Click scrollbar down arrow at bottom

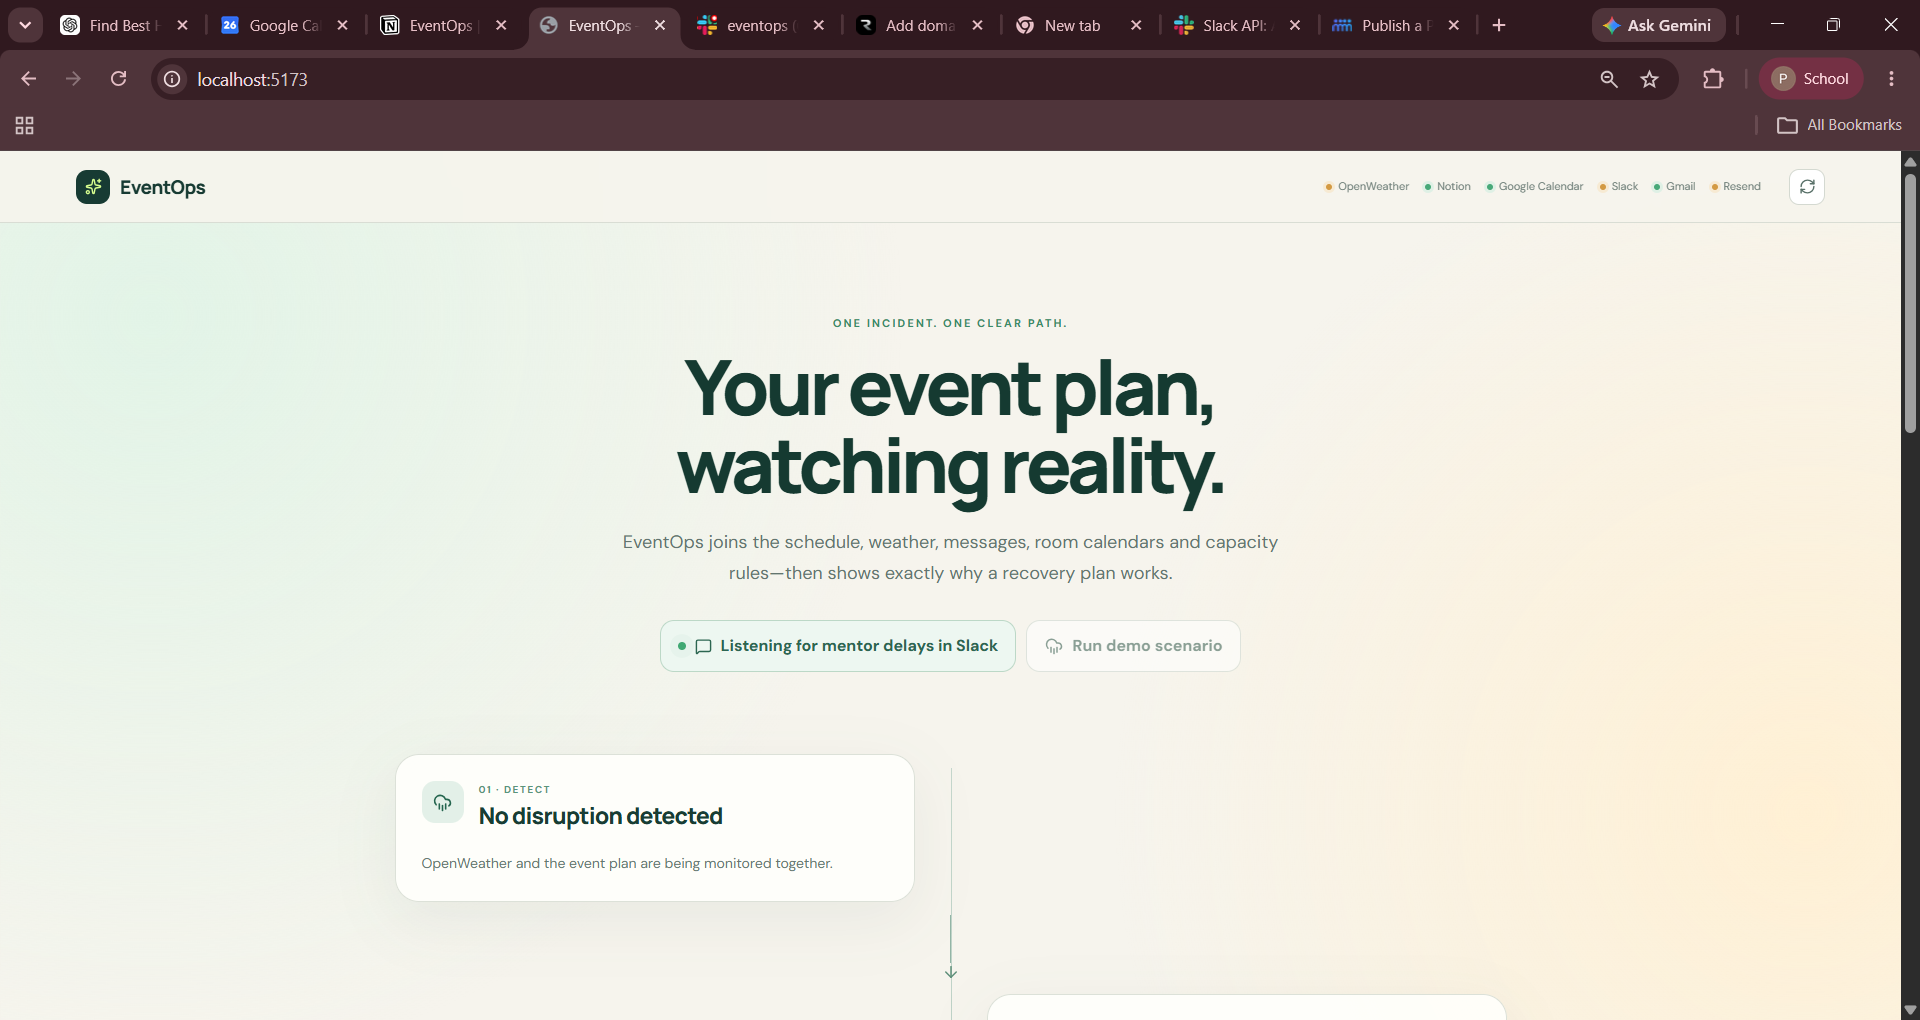click(x=1910, y=1009)
